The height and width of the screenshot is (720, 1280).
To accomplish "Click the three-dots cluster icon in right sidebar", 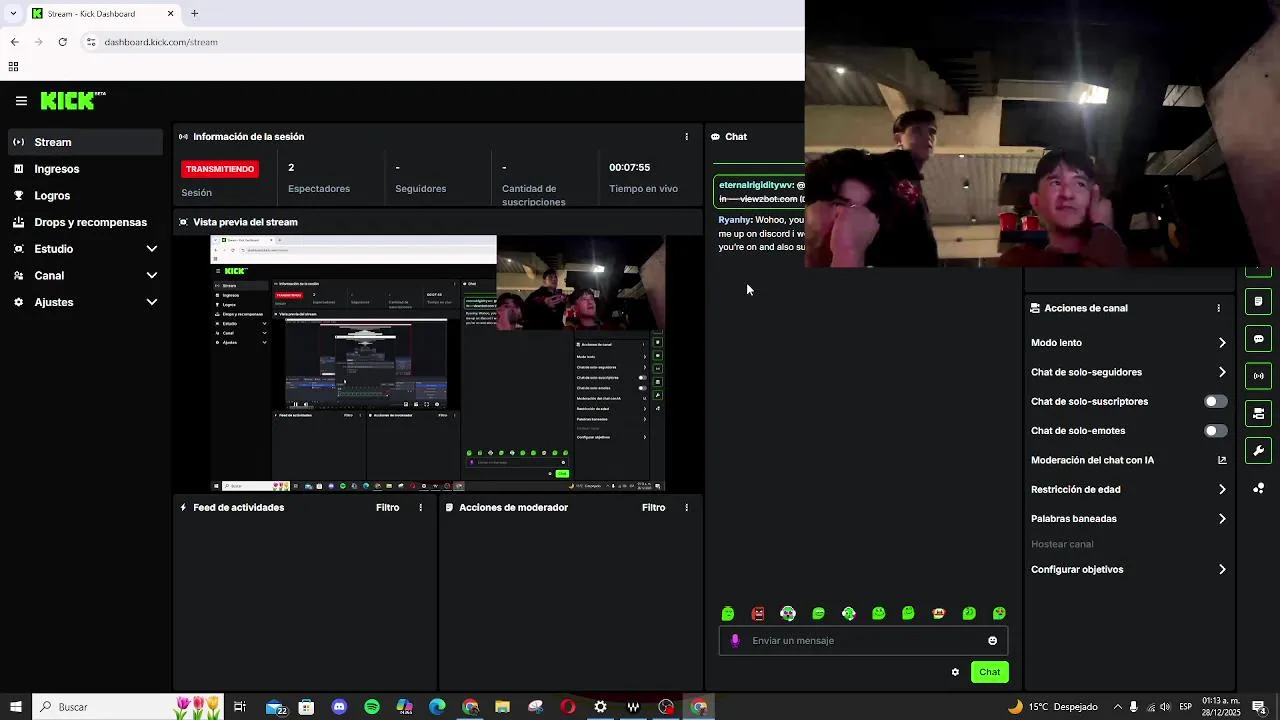I will pyautogui.click(x=1258, y=488).
